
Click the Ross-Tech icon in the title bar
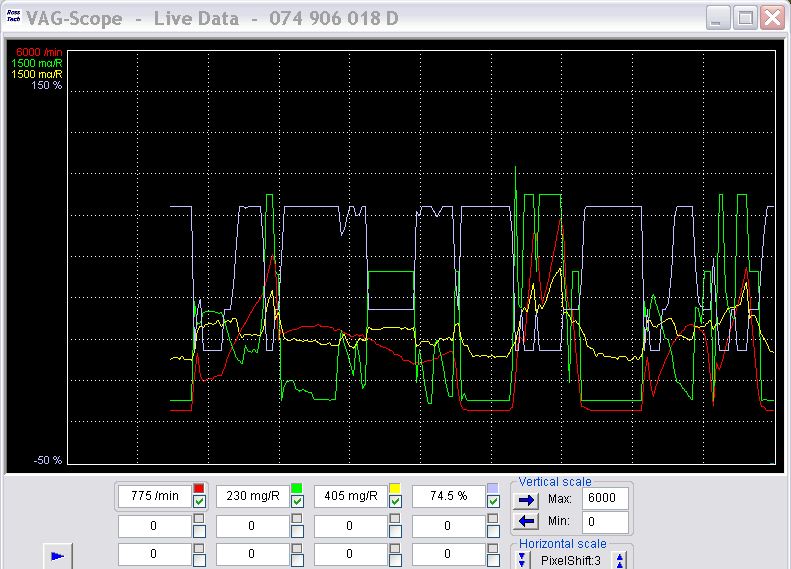point(14,16)
